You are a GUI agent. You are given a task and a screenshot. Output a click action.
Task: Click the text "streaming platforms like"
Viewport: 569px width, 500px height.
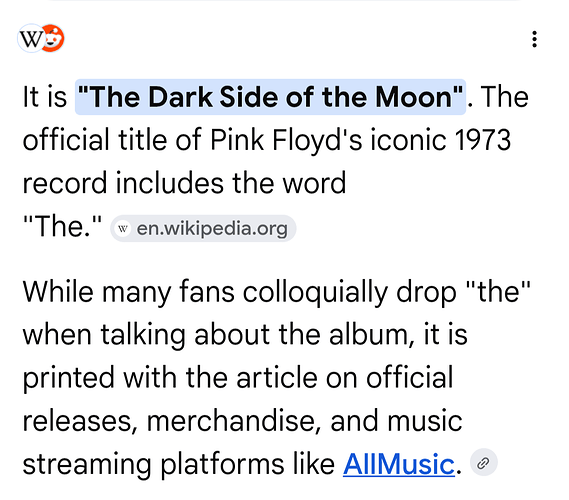pyautogui.click(x=179, y=465)
